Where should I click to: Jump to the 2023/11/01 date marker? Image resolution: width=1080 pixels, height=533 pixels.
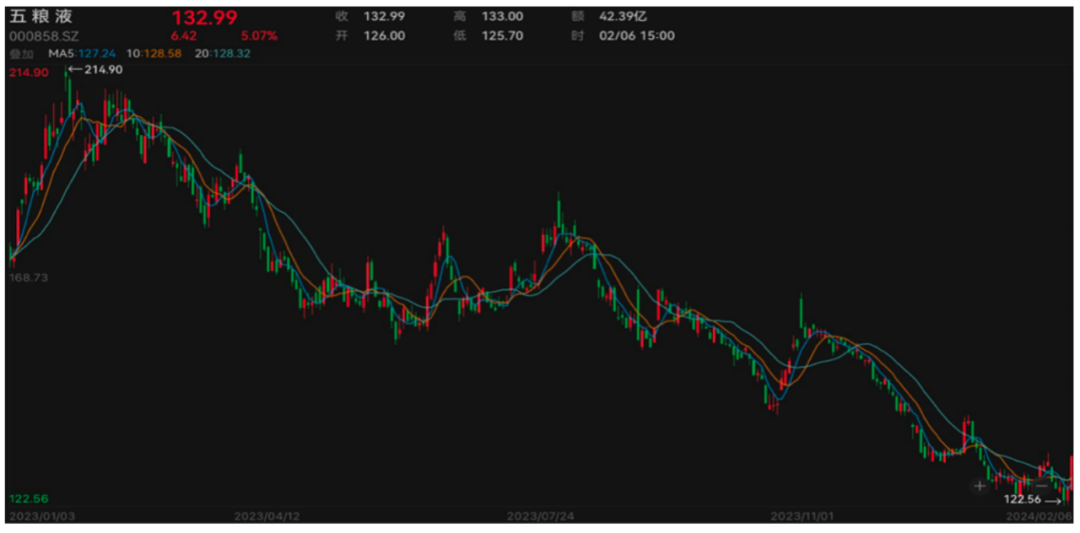coord(804,516)
